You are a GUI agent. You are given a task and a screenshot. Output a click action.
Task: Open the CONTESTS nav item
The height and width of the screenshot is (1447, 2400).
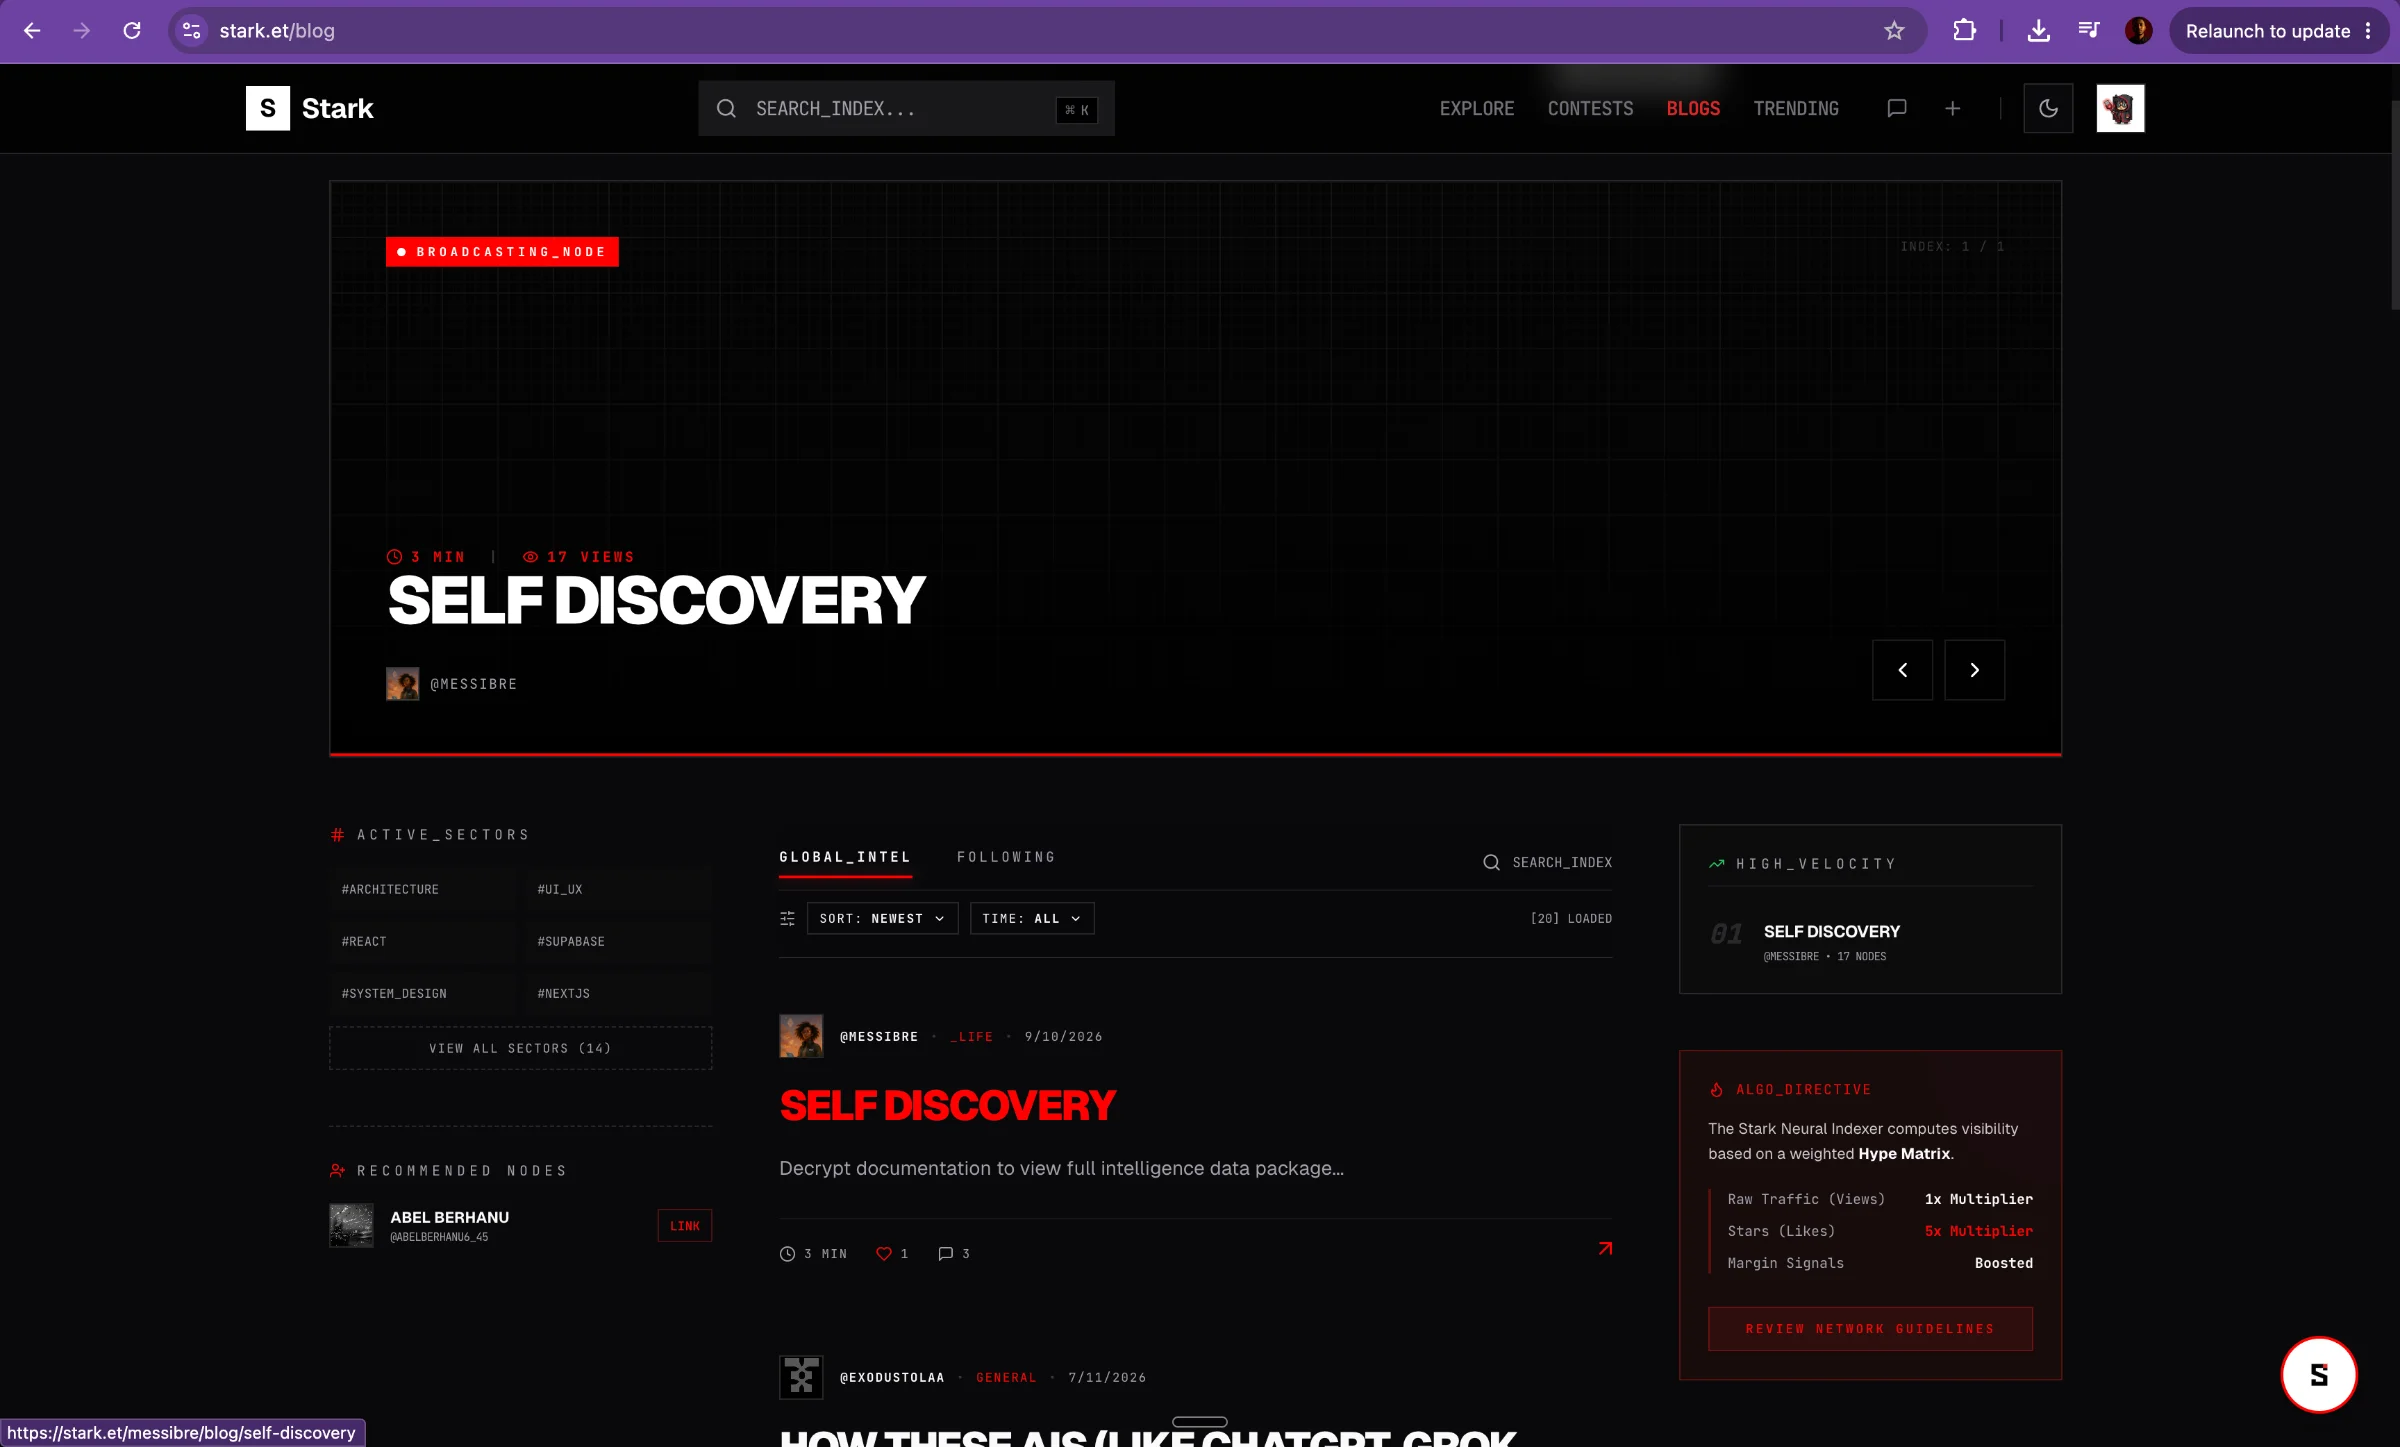coord(1590,108)
